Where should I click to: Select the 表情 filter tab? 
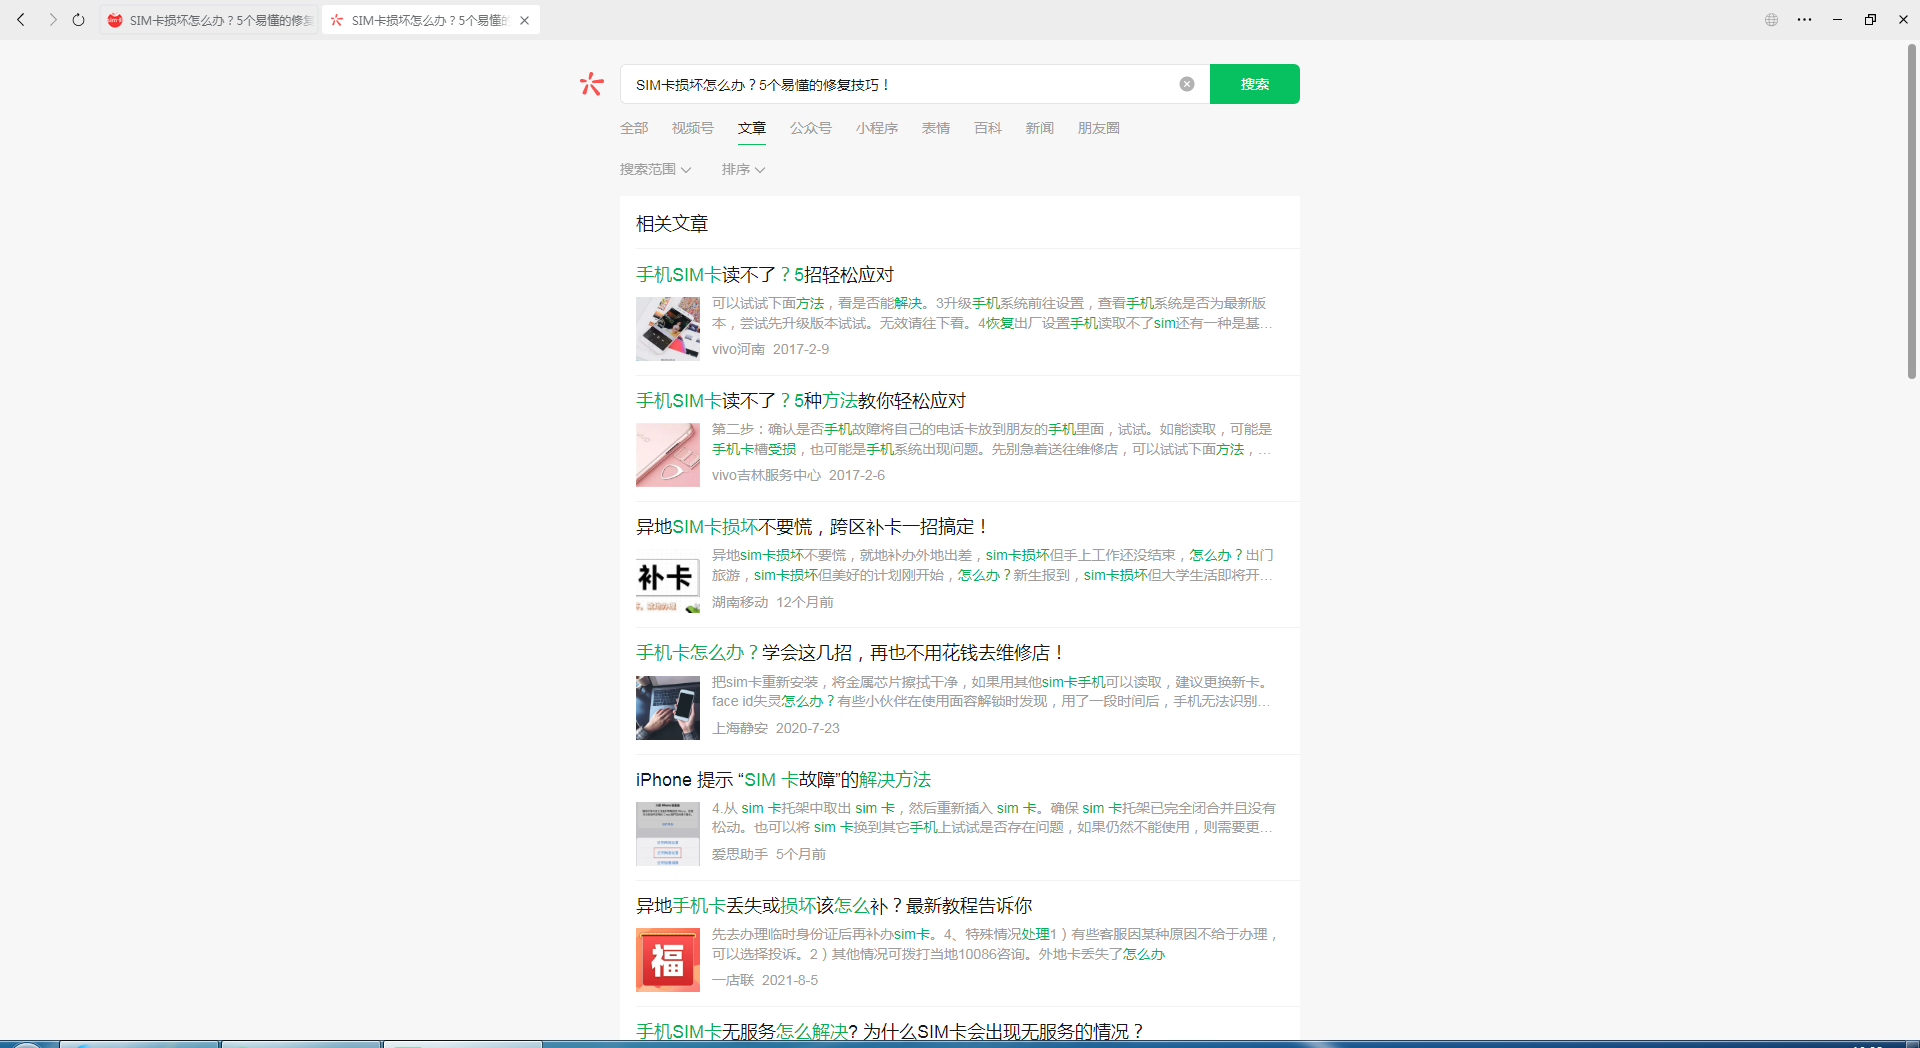click(x=936, y=128)
